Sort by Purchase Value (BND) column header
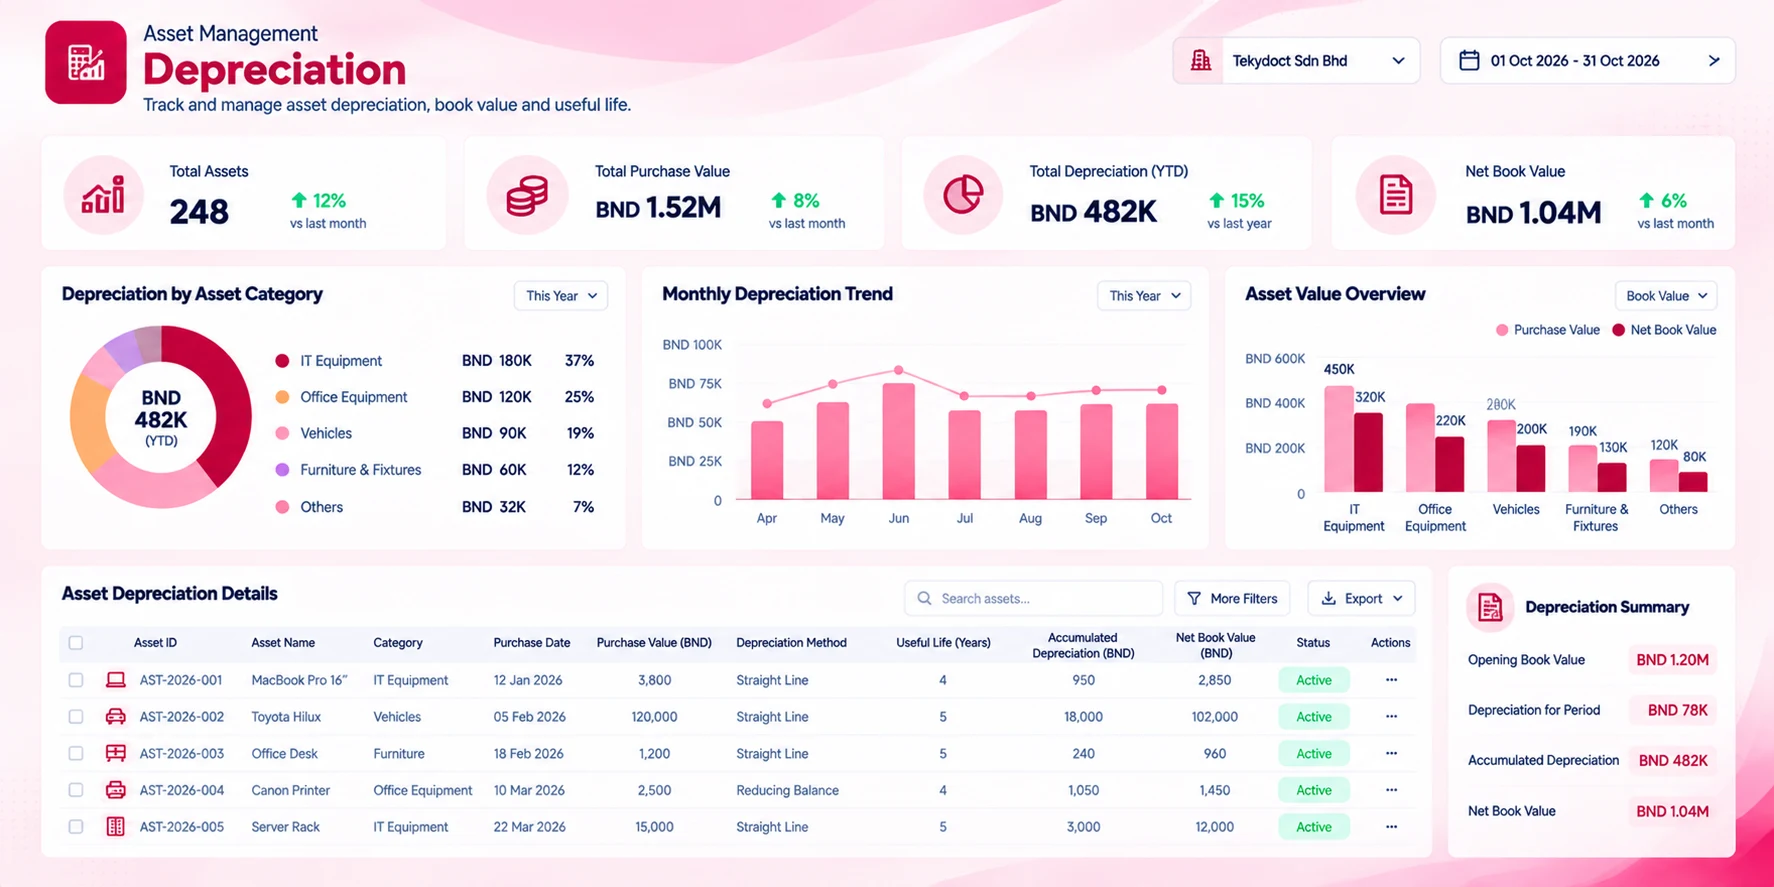The height and width of the screenshot is (887, 1774). pos(654,643)
